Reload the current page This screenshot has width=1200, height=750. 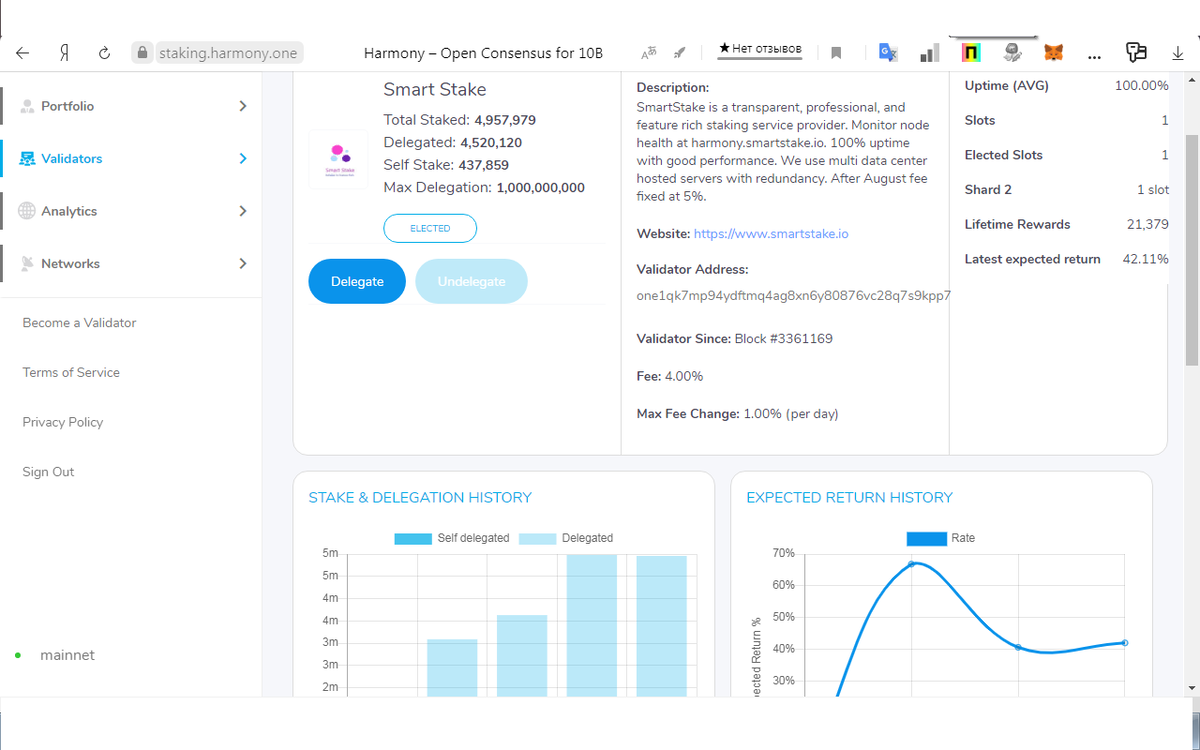coord(104,53)
